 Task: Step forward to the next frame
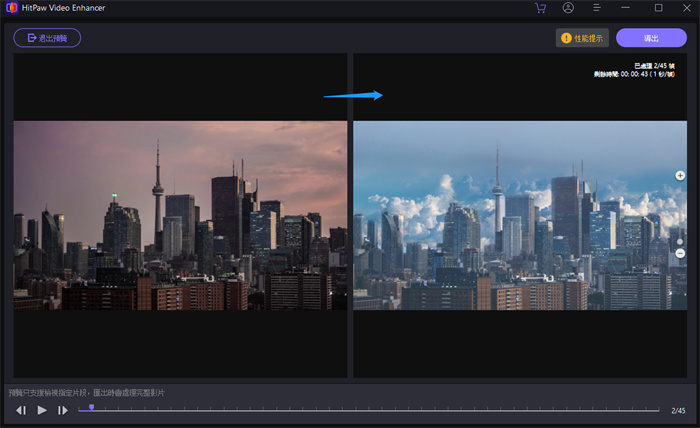(x=62, y=410)
